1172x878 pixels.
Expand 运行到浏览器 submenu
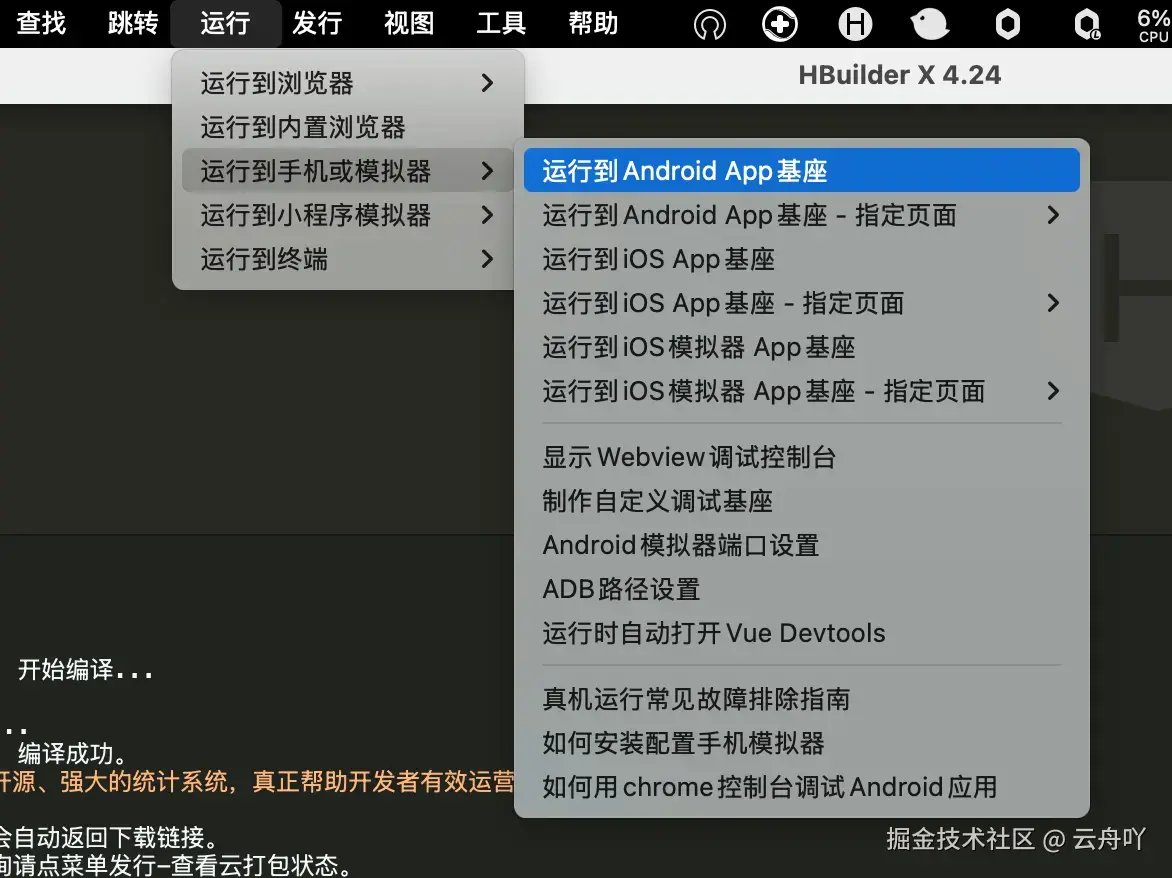(348, 83)
